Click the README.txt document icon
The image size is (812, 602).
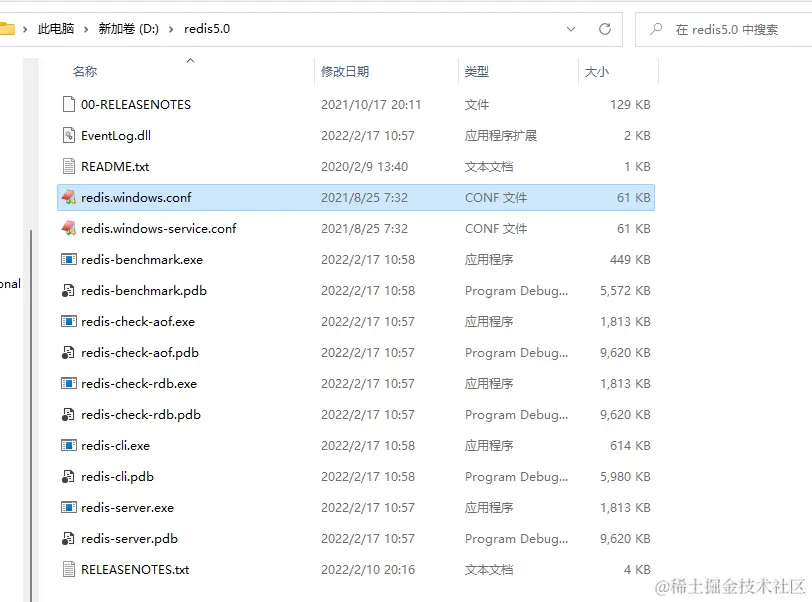tap(69, 167)
